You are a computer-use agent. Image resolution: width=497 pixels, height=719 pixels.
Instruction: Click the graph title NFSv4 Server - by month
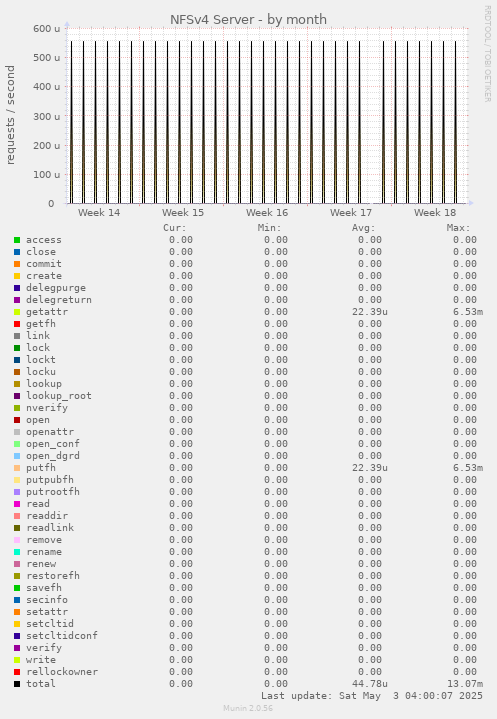[x=248, y=20]
